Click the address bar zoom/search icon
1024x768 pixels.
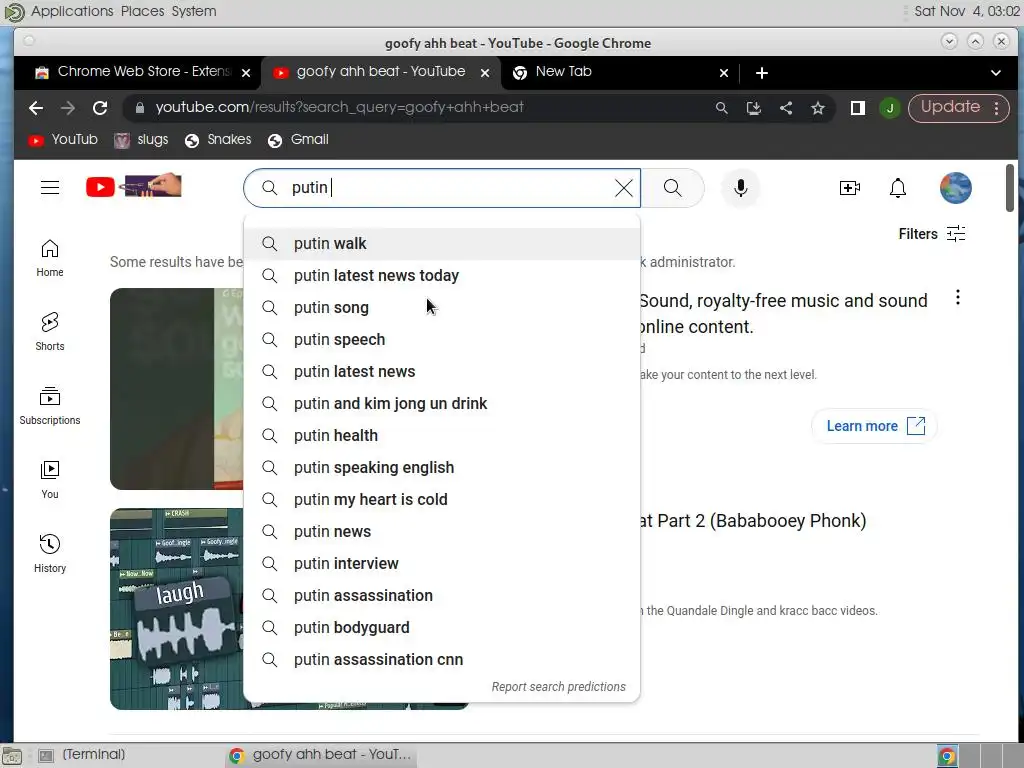(x=722, y=108)
